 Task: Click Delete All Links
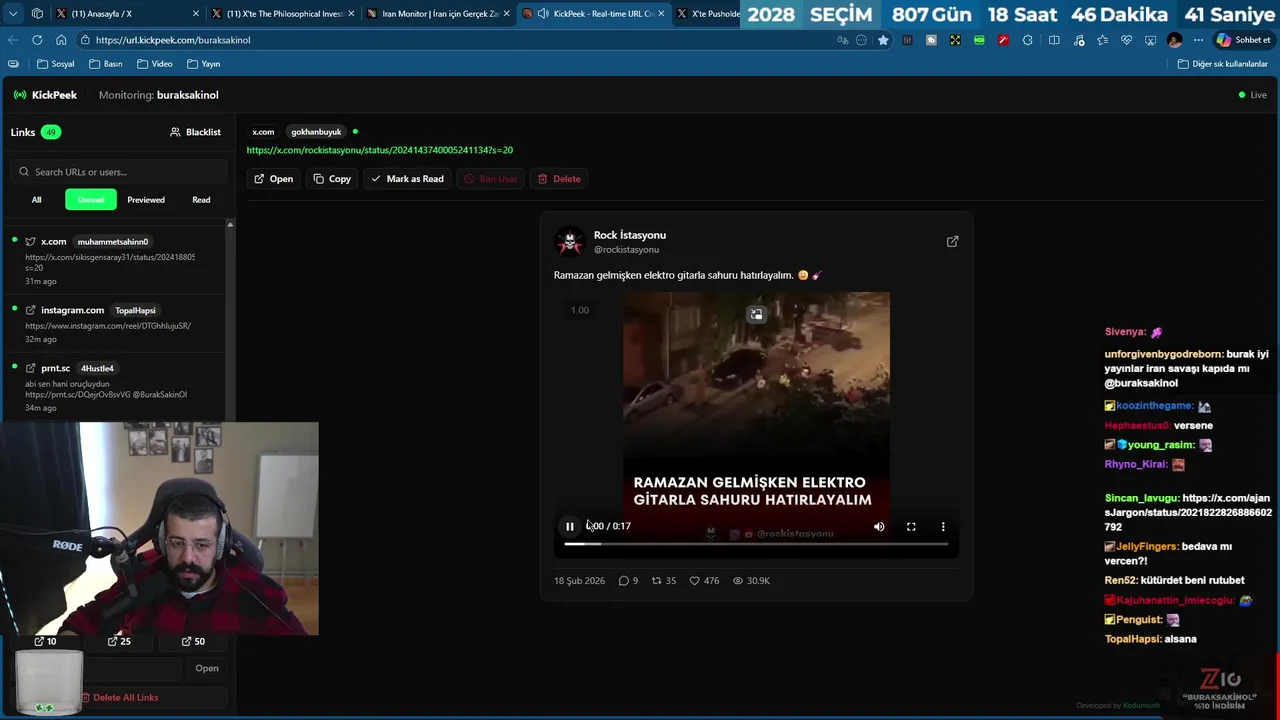coord(119,697)
